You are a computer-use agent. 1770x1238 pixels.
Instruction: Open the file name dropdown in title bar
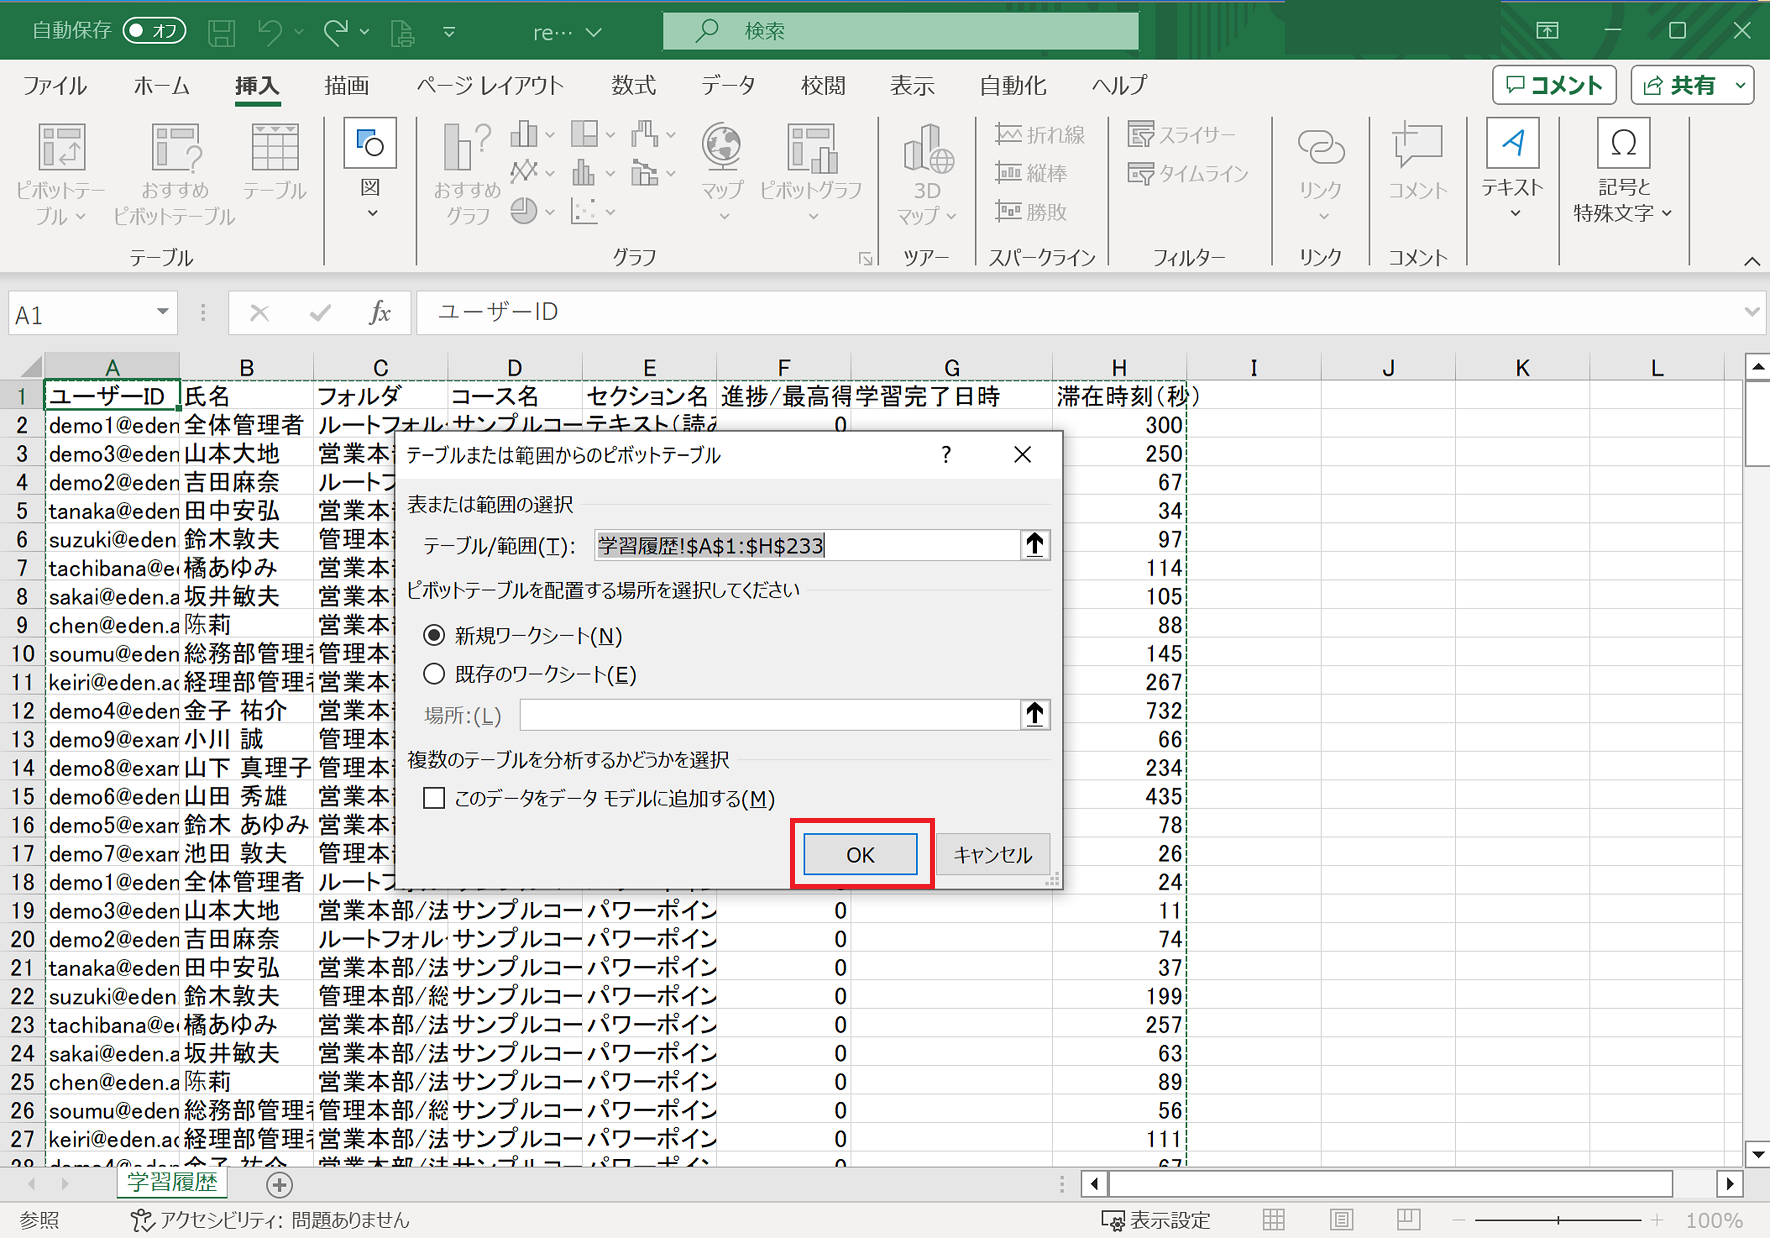coord(594,32)
